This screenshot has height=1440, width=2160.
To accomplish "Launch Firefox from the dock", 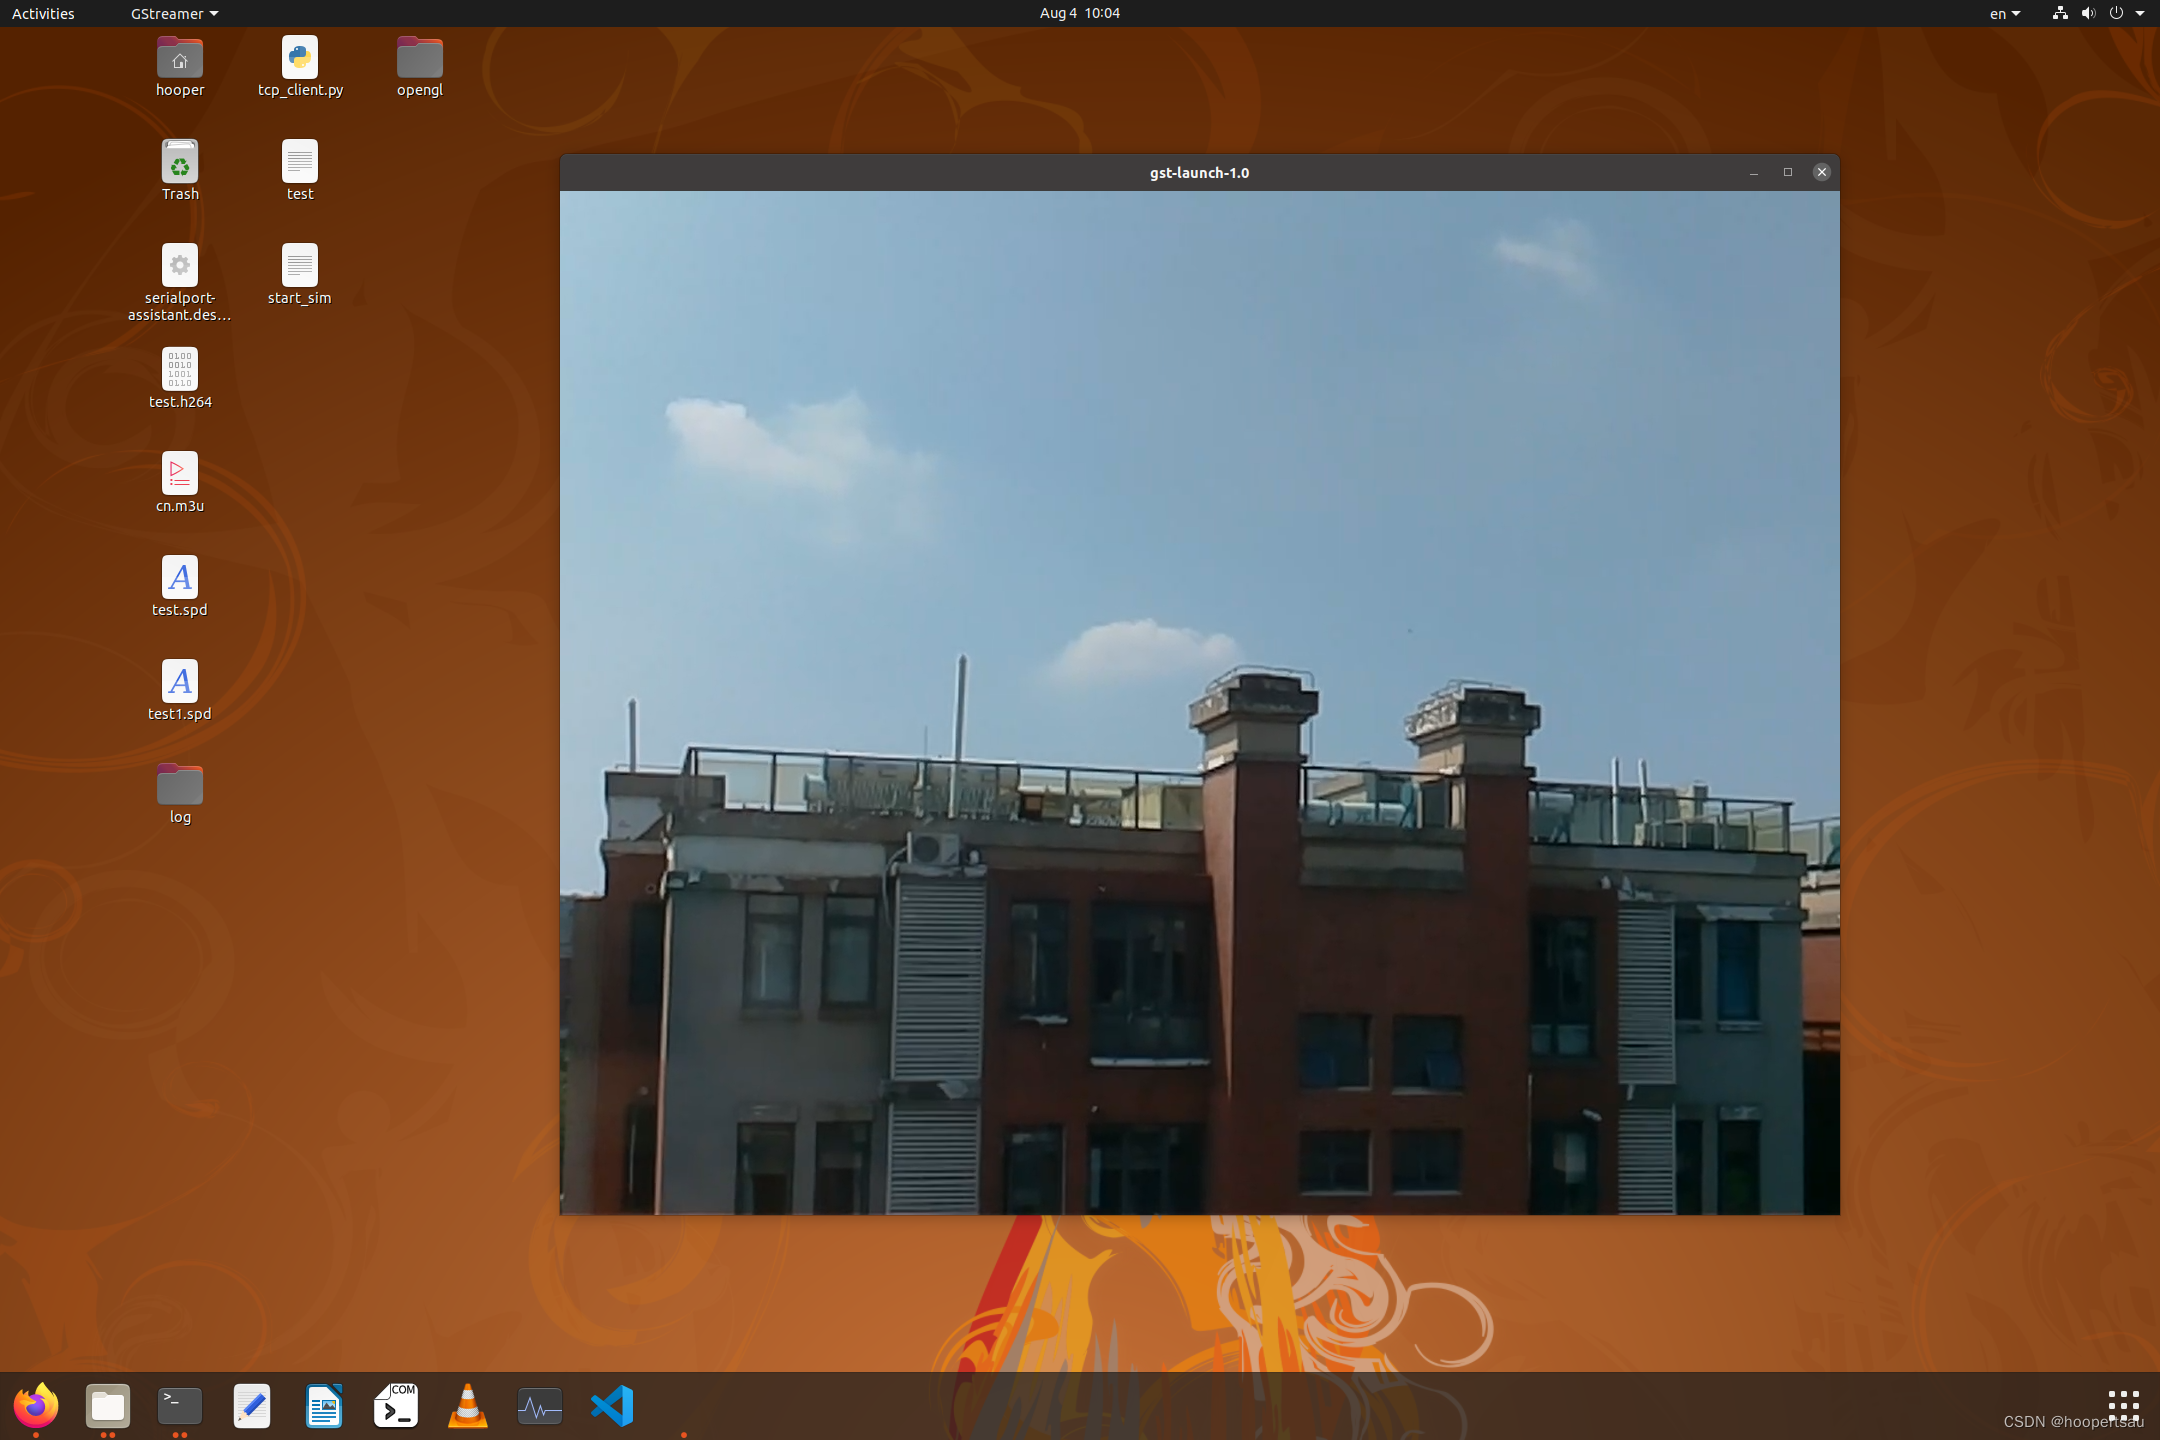I will 36,1406.
